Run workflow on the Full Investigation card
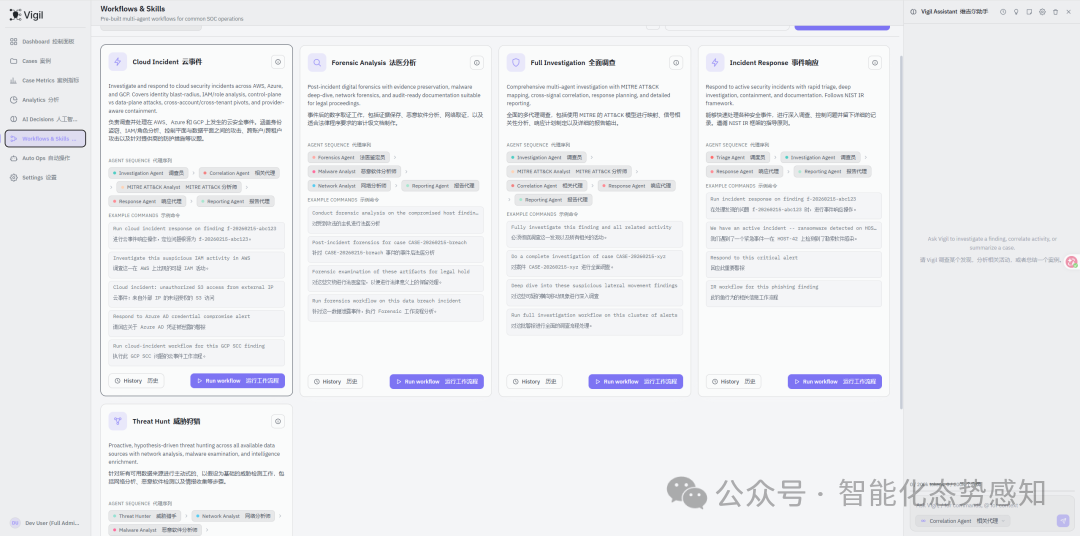This screenshot has height=536, width=1080. (x=636, y=382)
